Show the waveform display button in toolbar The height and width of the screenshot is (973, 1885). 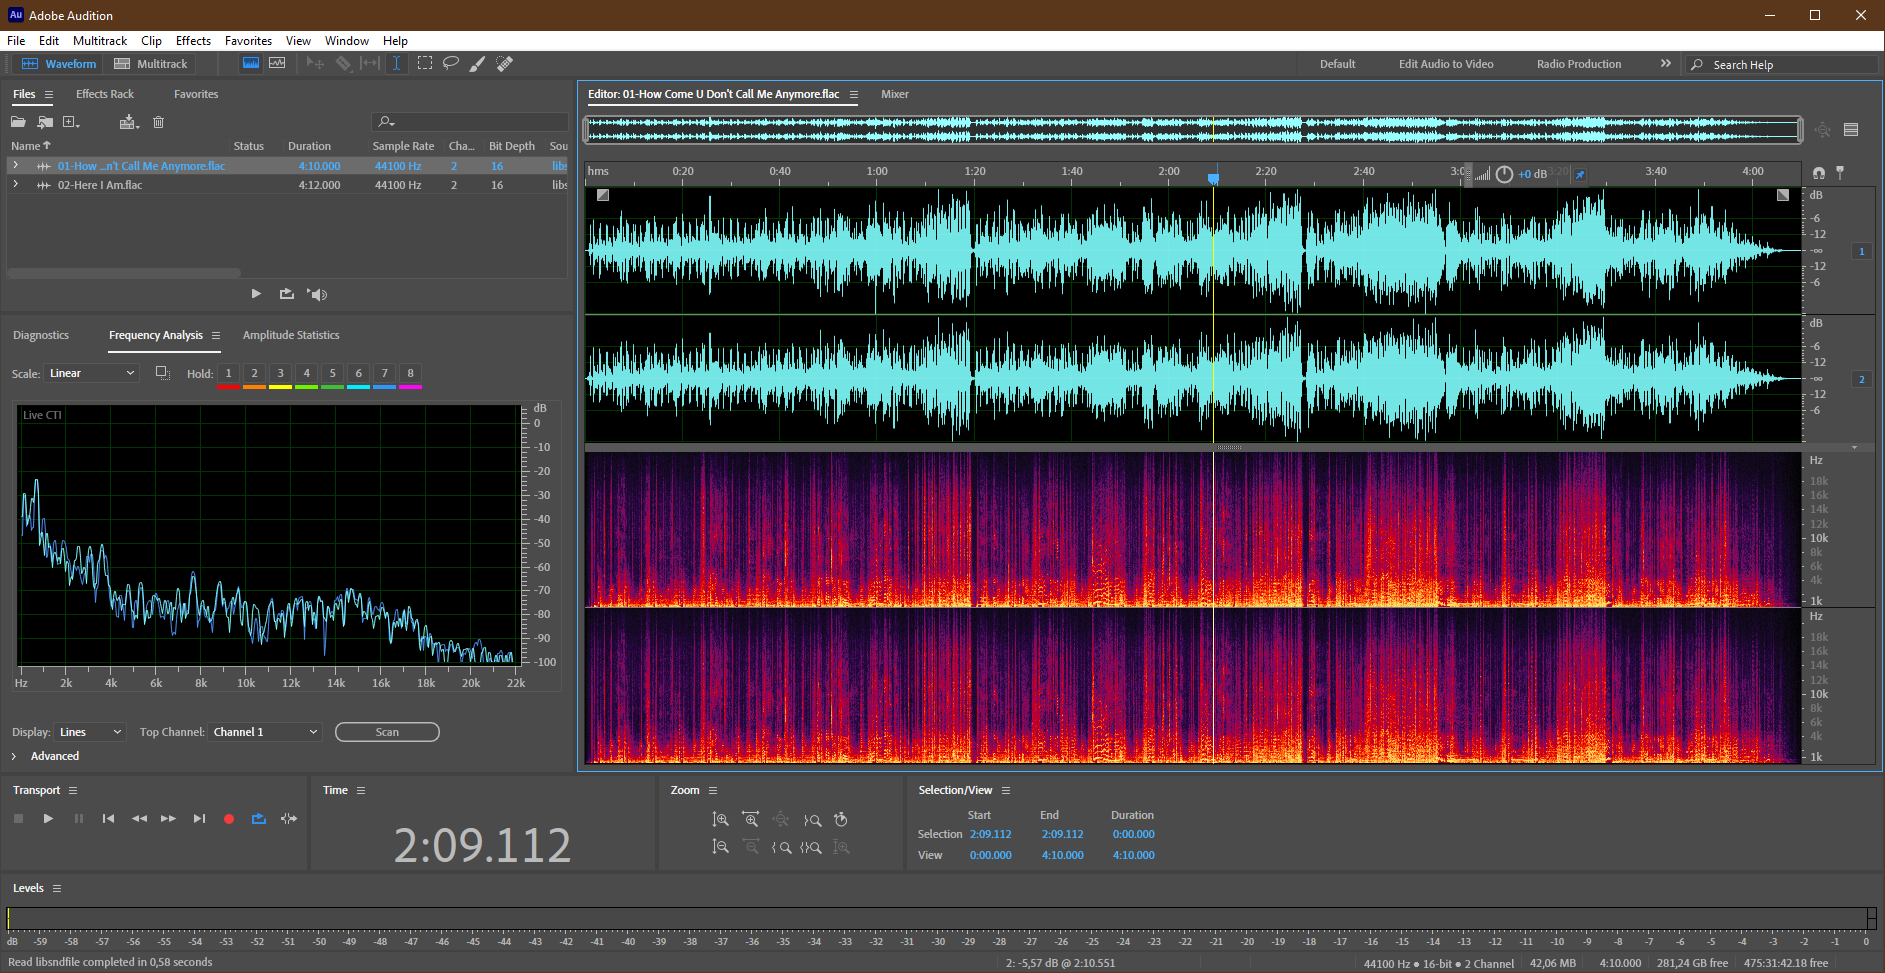(x=251, y=63)
